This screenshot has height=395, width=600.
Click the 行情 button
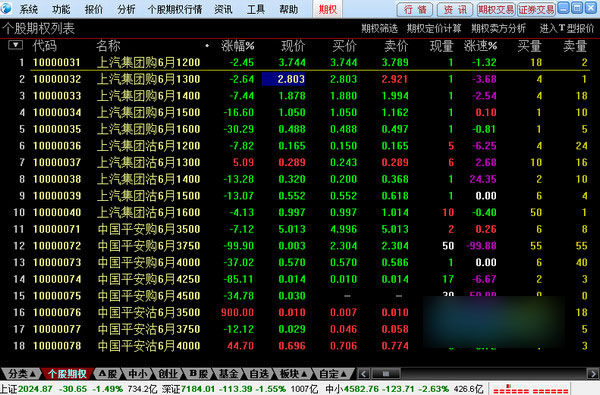(x=415, y=9)
